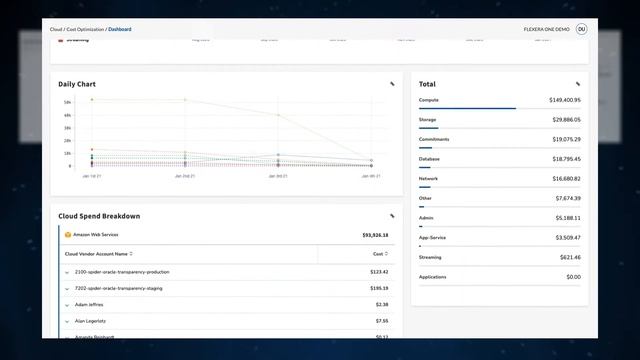Select the Applications label in Total

click(433, 277)
